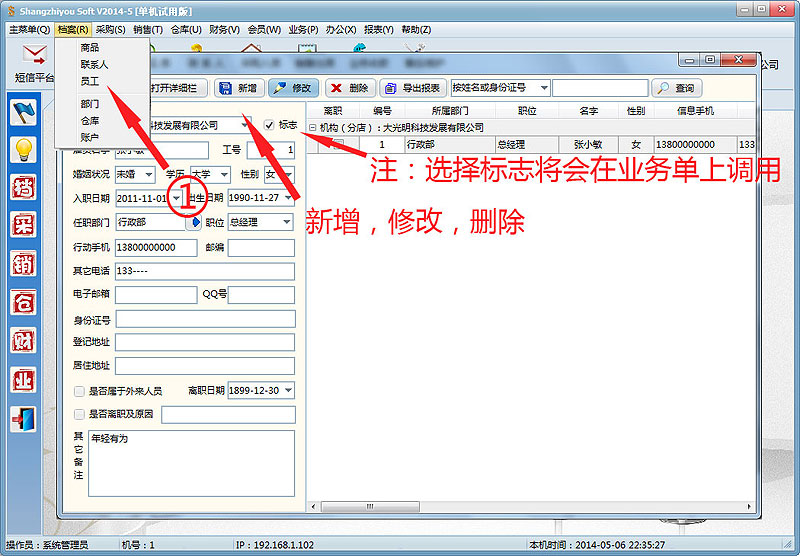800x556 pixels.
Task: Click the search text input field
Action: pyautogui.click(x=600, y=88)
